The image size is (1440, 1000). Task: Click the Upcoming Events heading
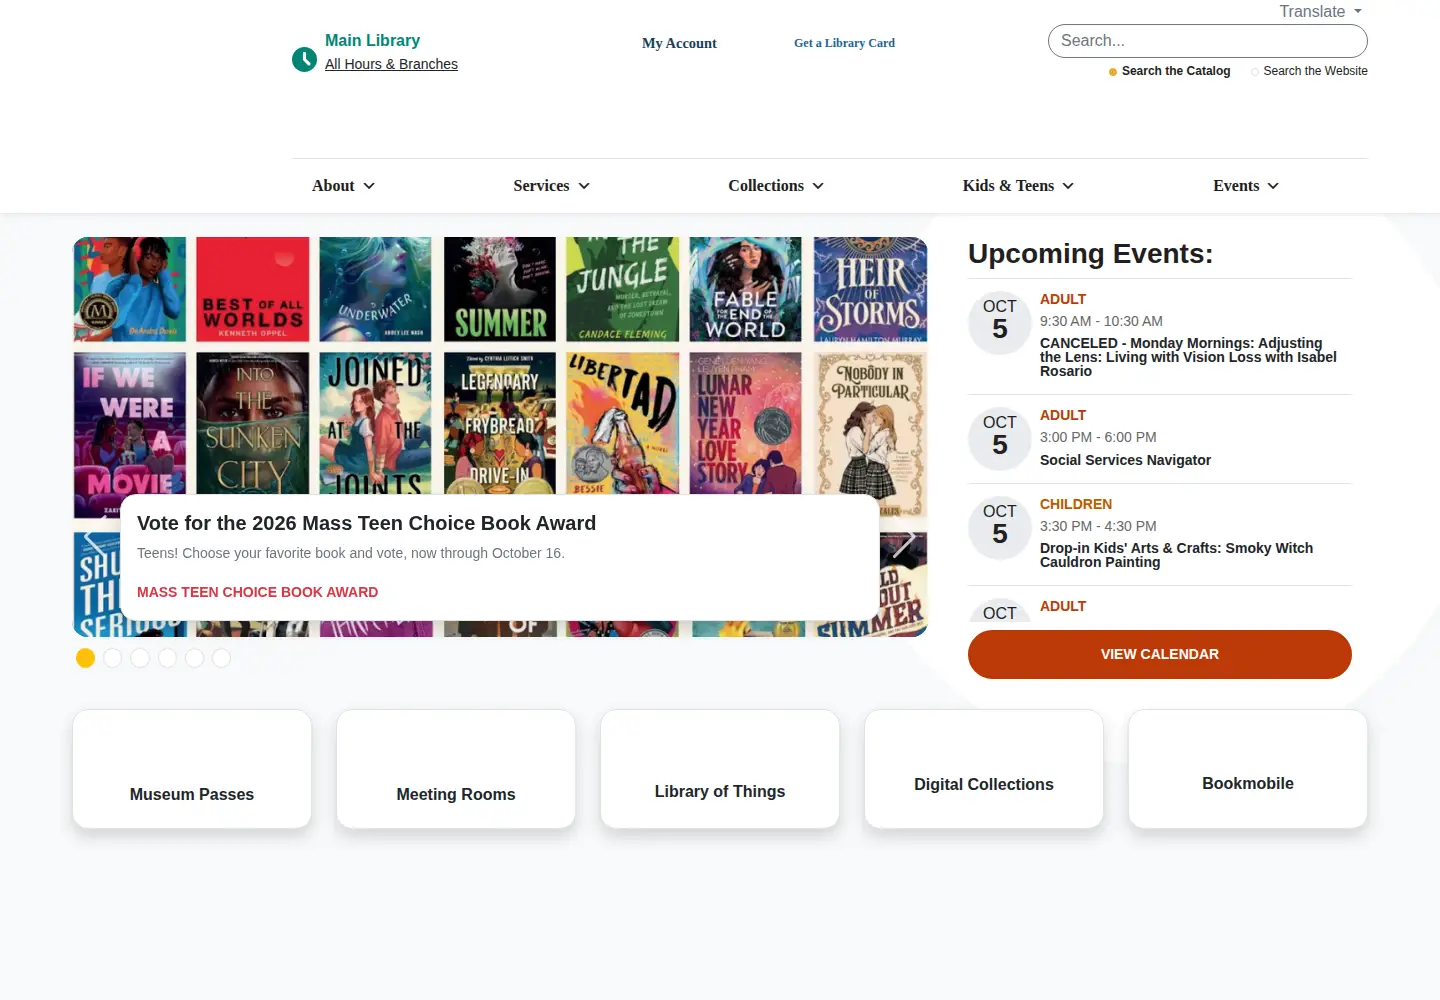[x=1090, y=254]
